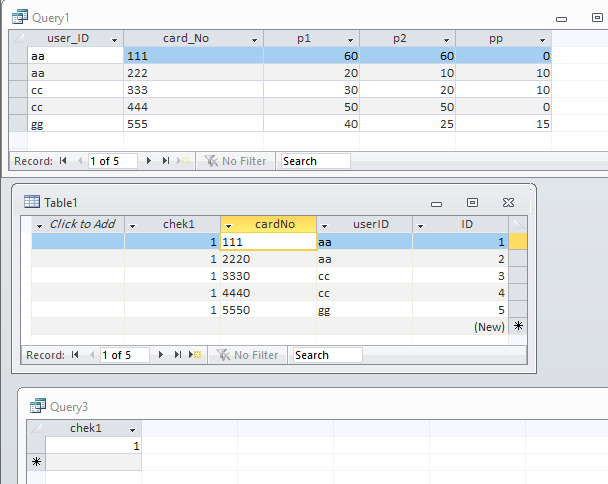Click the Table1 datasheet window icon
This screenshot has height=484, width=608.
pyautogui.click(x=31, y=202)
